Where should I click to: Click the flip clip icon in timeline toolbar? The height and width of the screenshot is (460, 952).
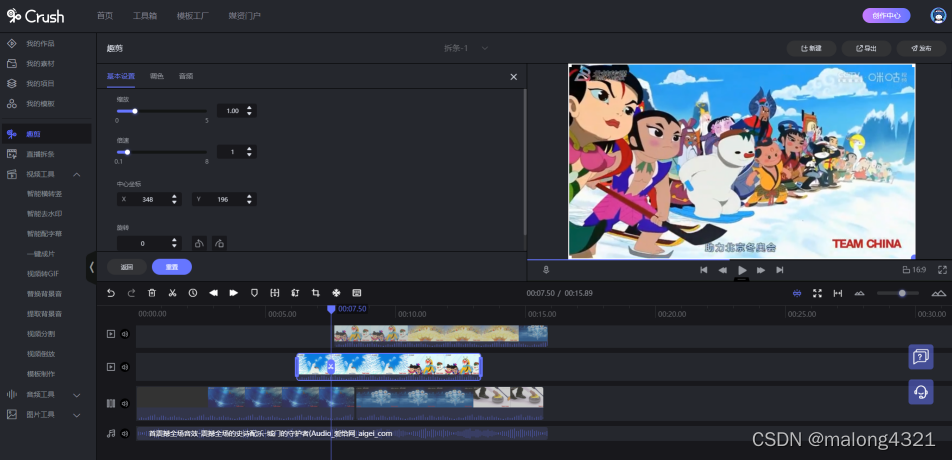295,293
